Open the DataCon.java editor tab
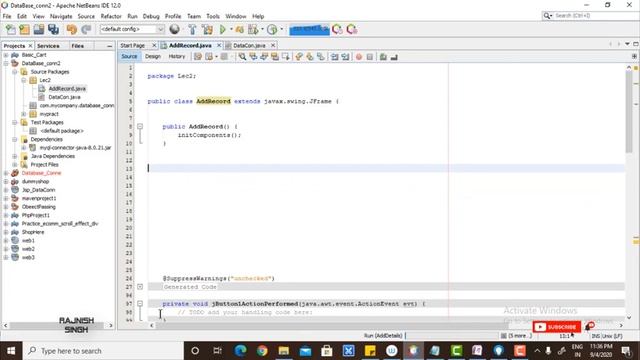 (249, 45)
